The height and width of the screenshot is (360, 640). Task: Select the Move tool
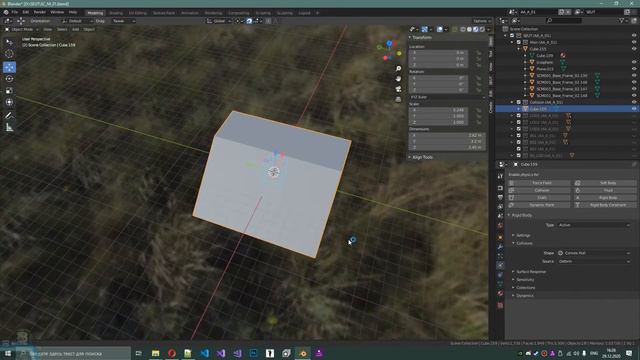9,67
